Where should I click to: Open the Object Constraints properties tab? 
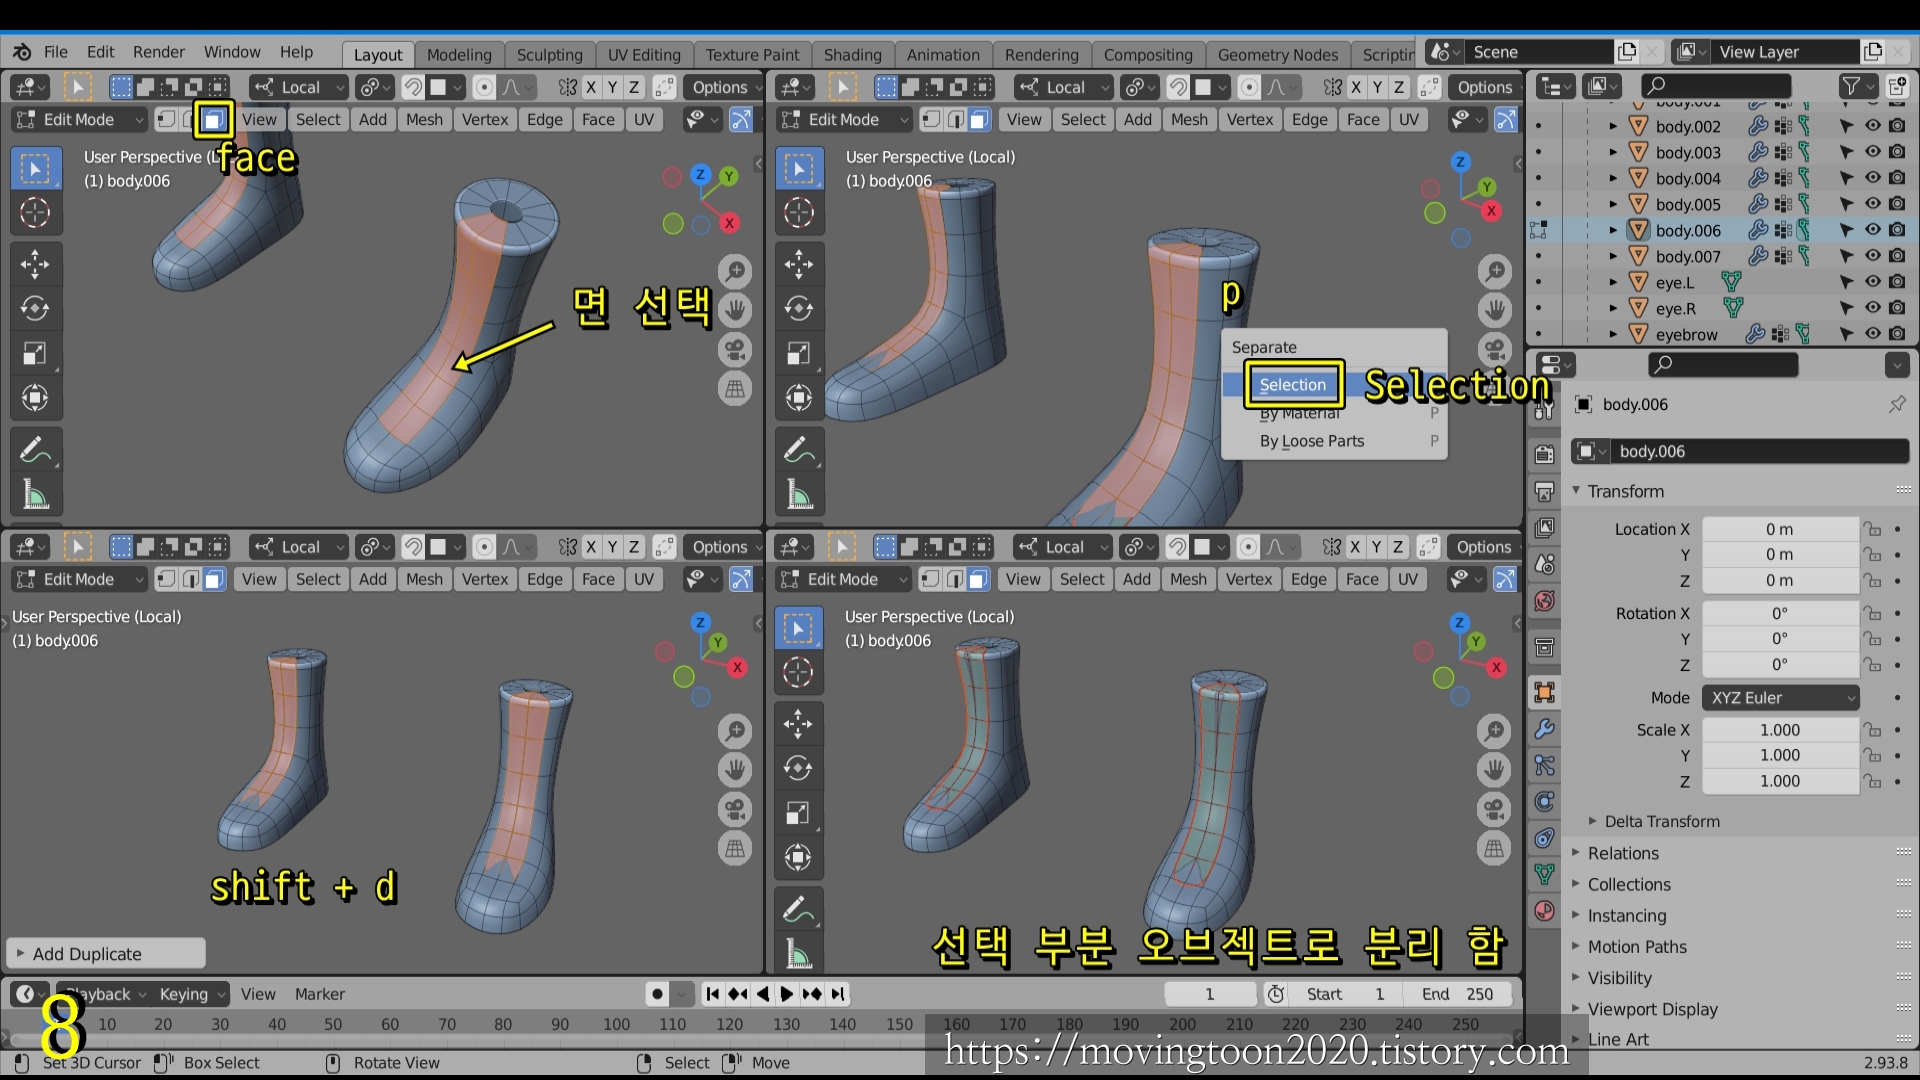tap(1544, 838)
